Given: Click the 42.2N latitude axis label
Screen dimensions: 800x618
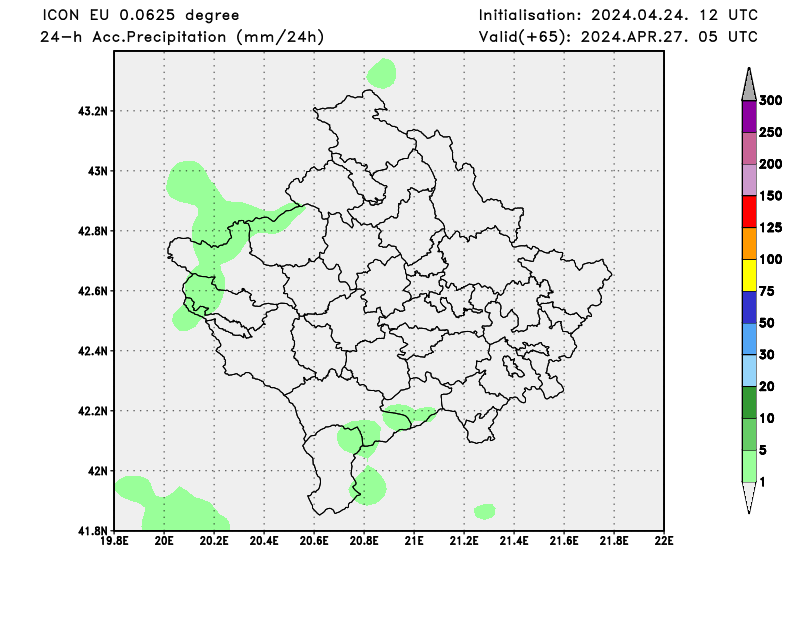Looking at the screenshot, I should [93, 411].
